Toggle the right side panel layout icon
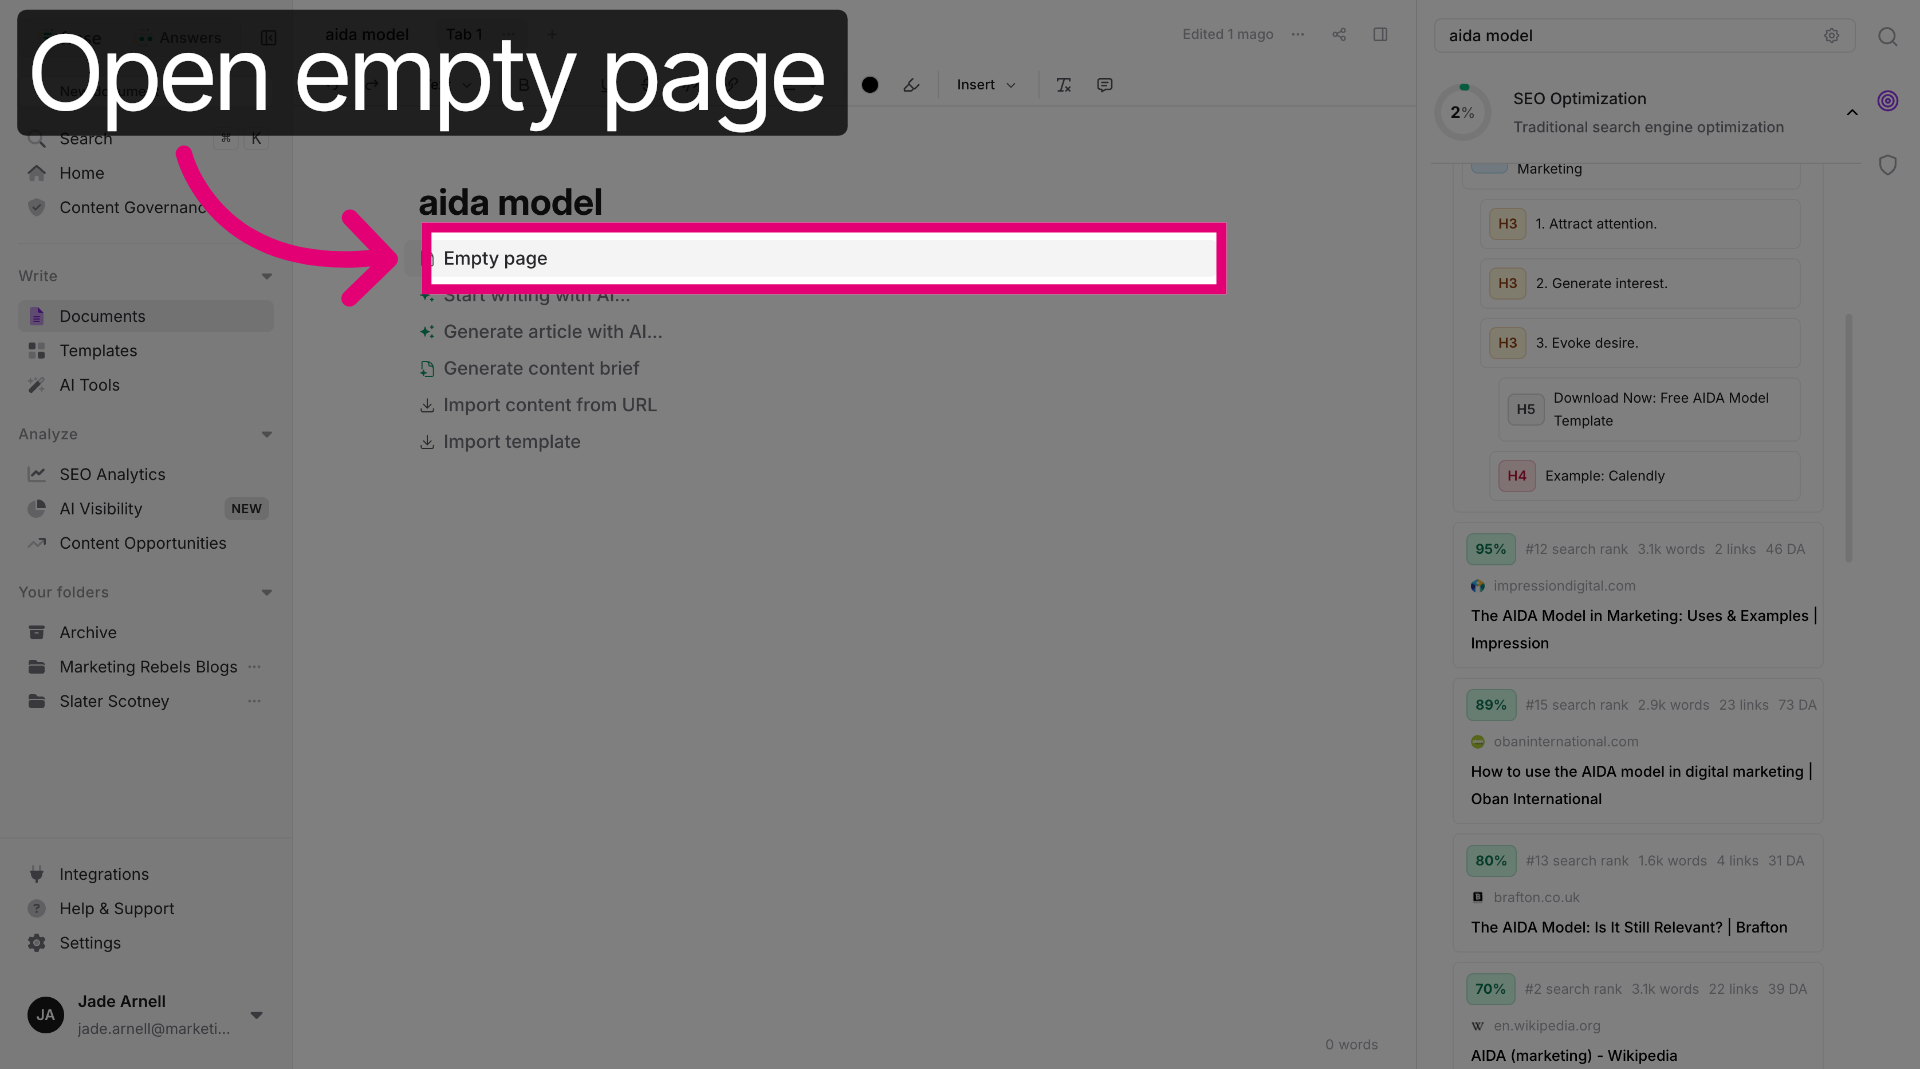The width and height of the screenshot is (1920, 1069). (1380, 34)
